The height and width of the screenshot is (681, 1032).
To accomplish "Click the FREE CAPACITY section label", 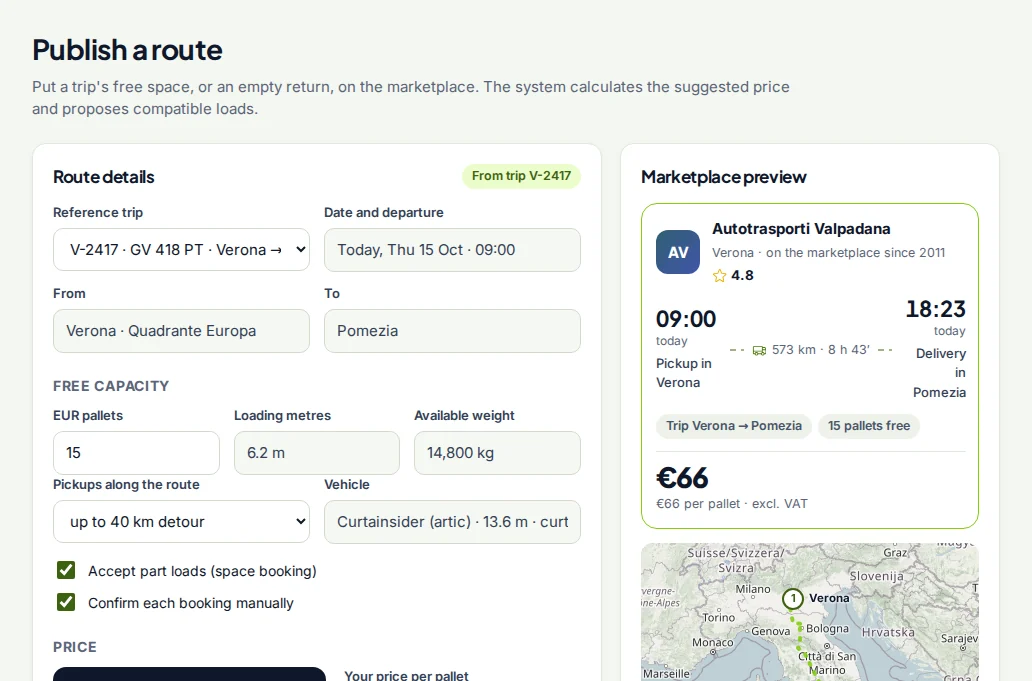I will coord(111,386).
